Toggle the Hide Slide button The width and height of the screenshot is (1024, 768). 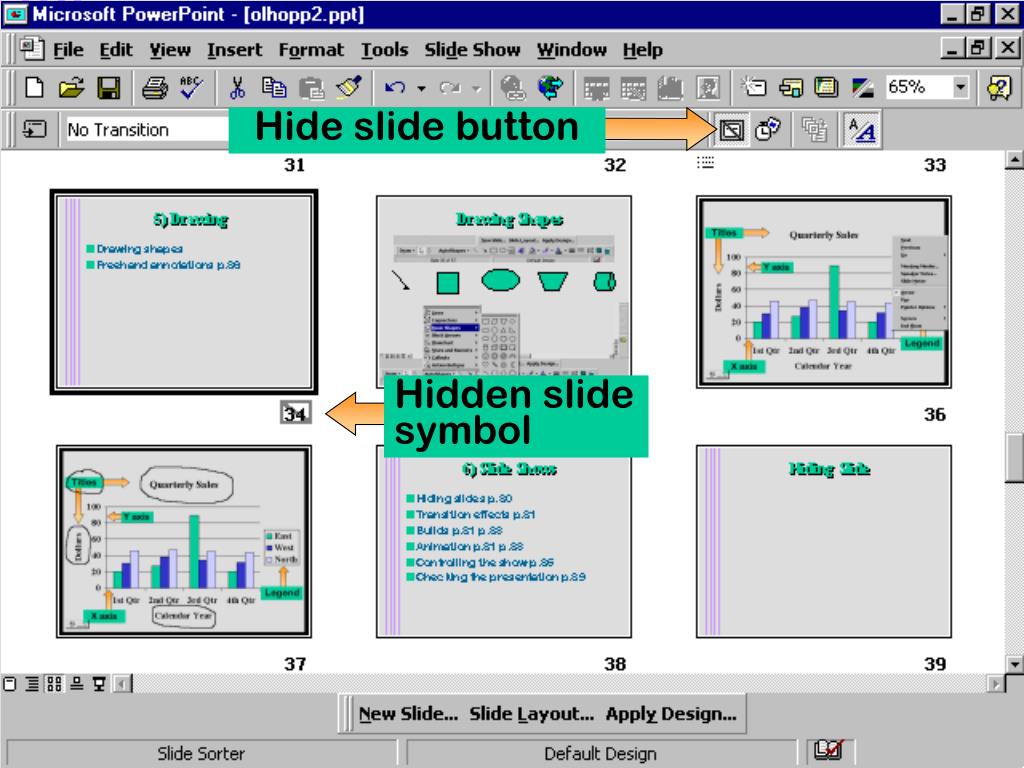tap(731, 129)
